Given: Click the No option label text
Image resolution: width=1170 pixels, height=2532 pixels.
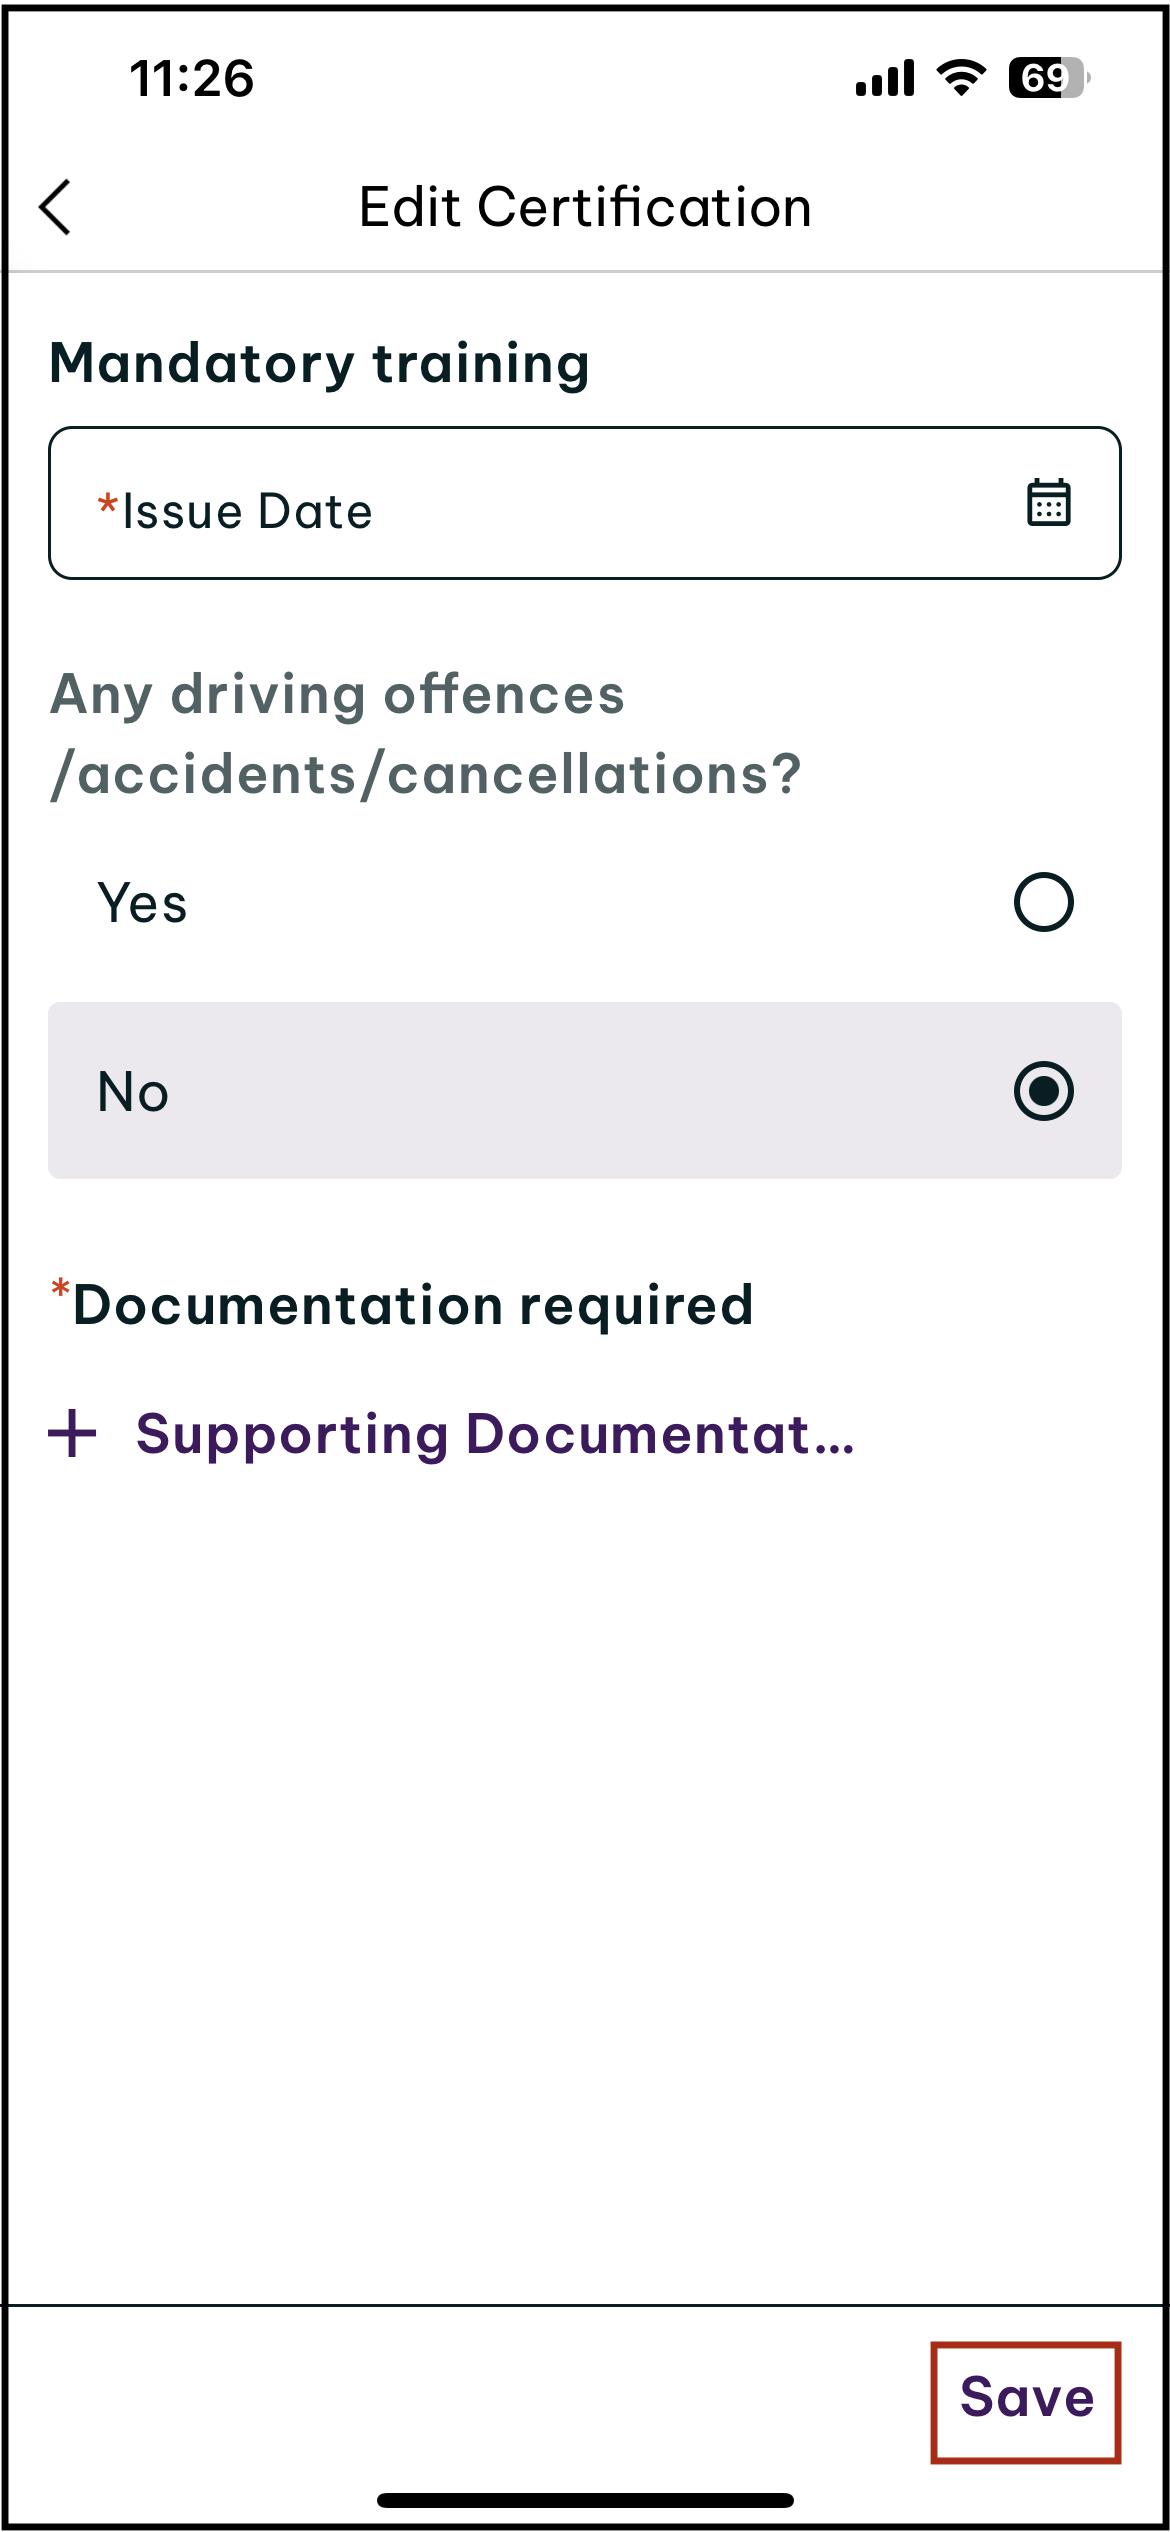Looking at the screenshot, I should 133,1092.
